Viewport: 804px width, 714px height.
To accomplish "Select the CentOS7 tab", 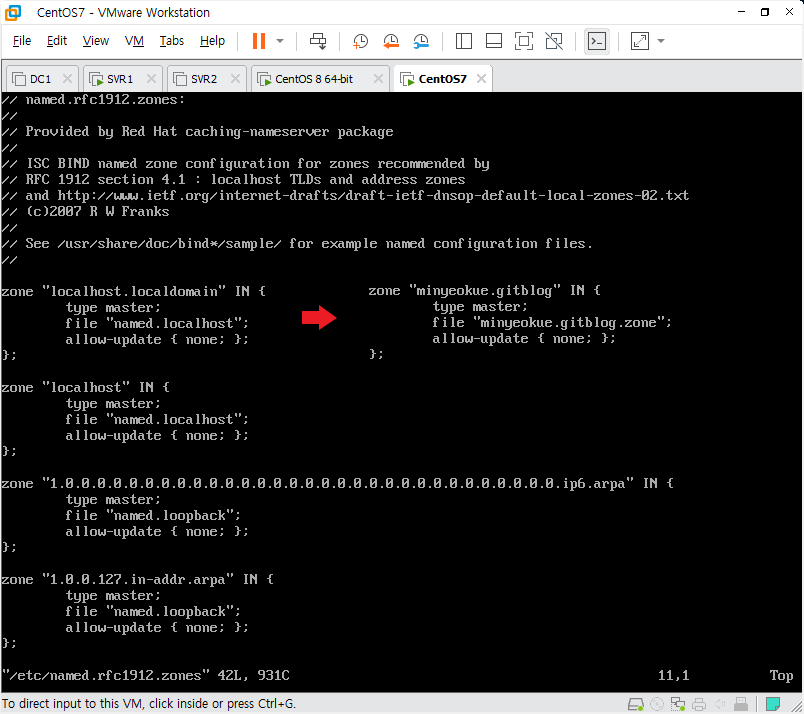I will [x=443, y=79].
